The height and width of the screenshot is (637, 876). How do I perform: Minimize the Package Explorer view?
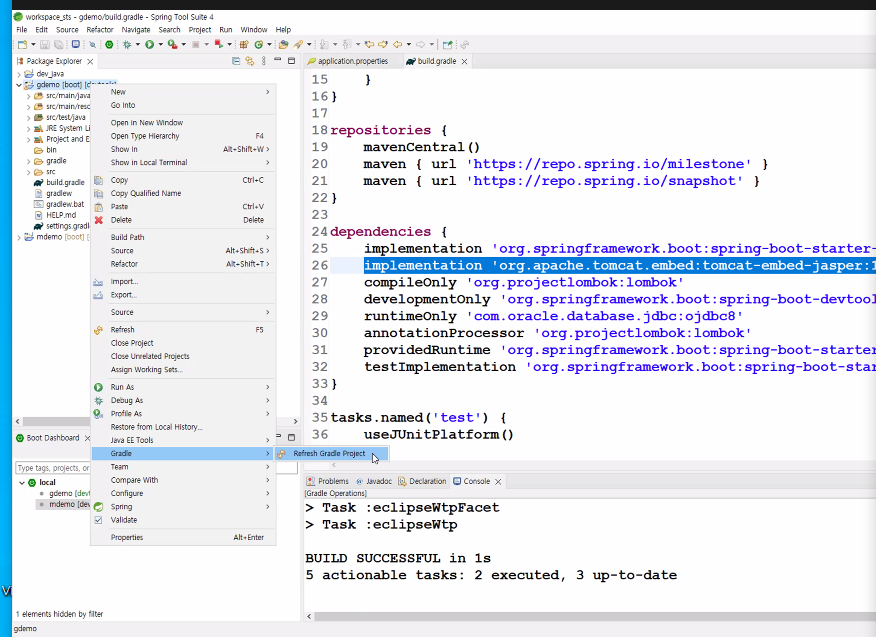(x=277, y=59)
